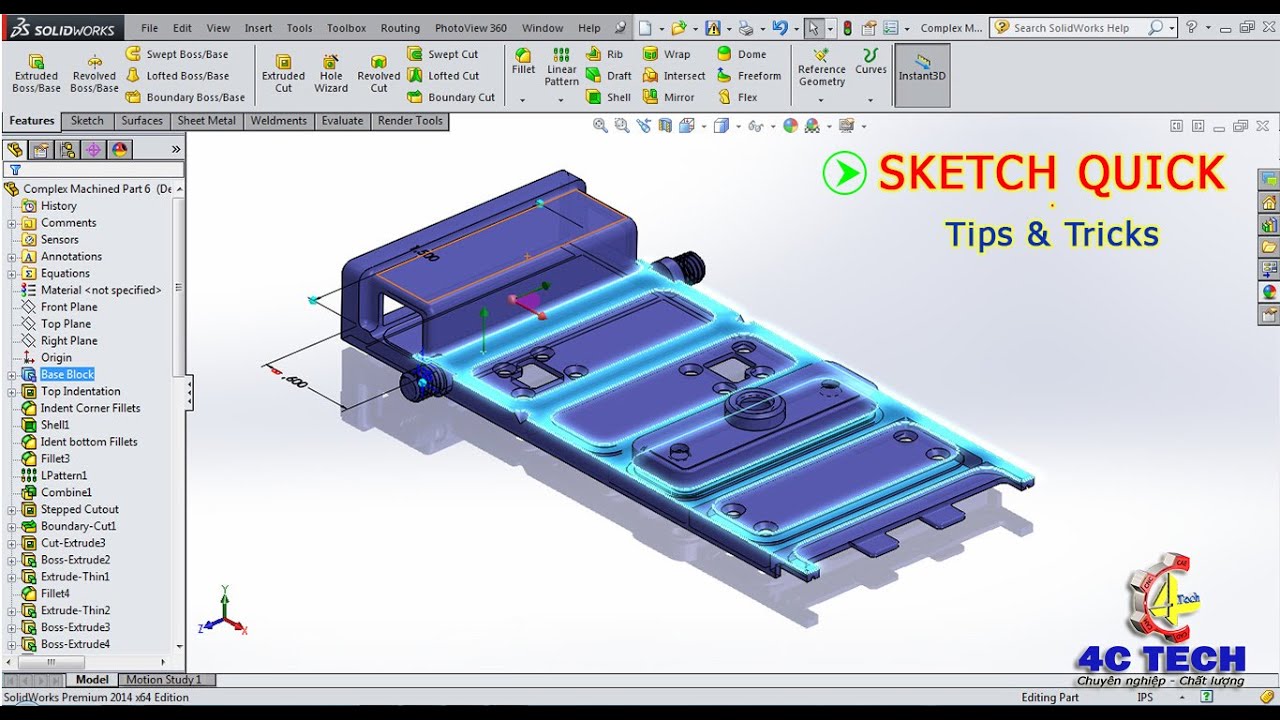
Task: Expand the panel tabs with double chevron
Action: click(176, 150)
